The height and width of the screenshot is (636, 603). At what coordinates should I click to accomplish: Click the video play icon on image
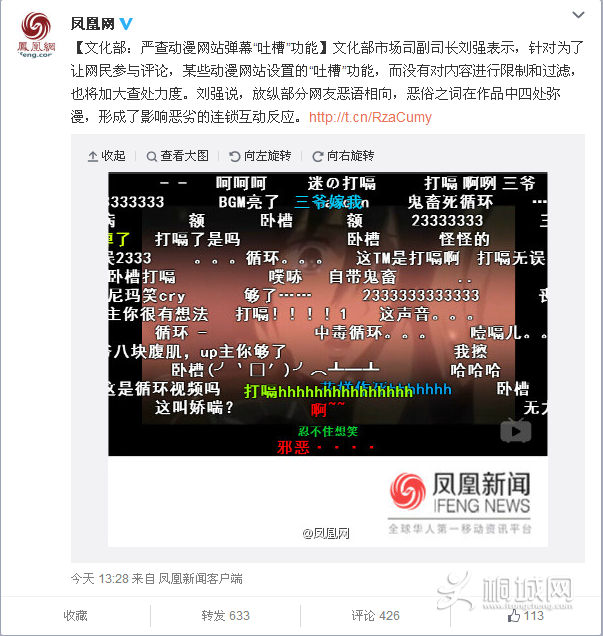516,431
